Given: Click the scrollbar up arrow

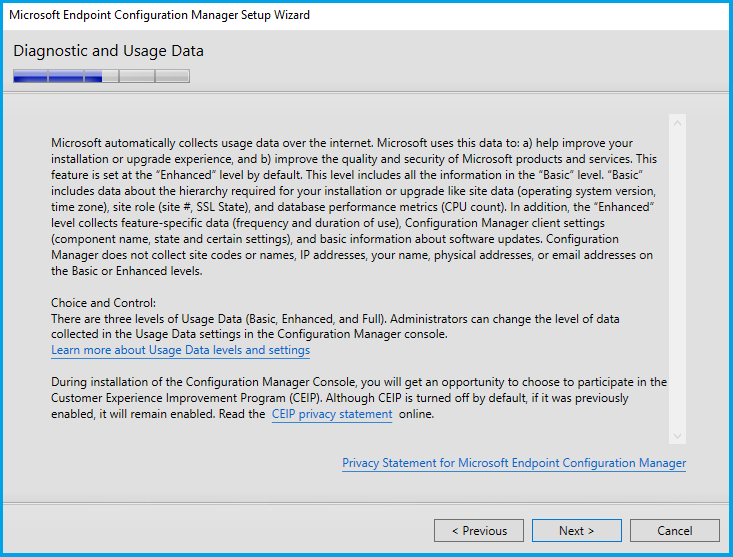Looking at the screenshot, I should [x=677, y=124].
